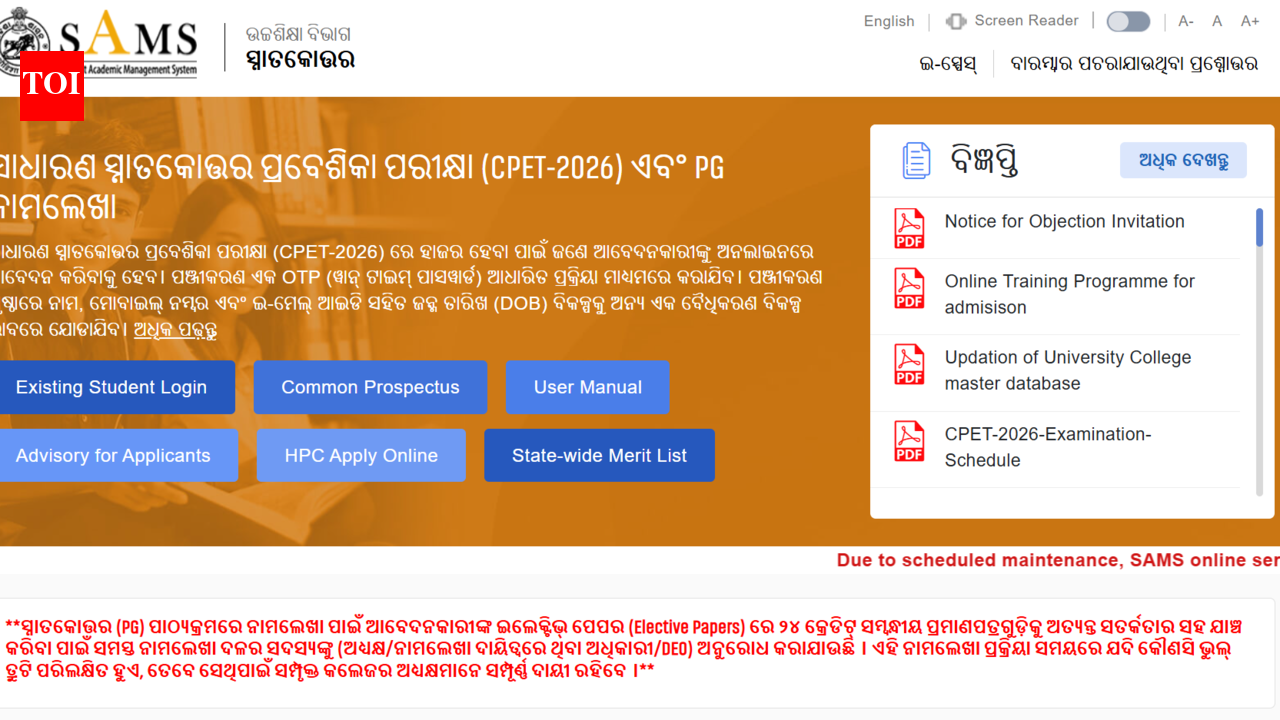
Task: Open the Screen Reader link
Action: click(x=1026, y=20)
